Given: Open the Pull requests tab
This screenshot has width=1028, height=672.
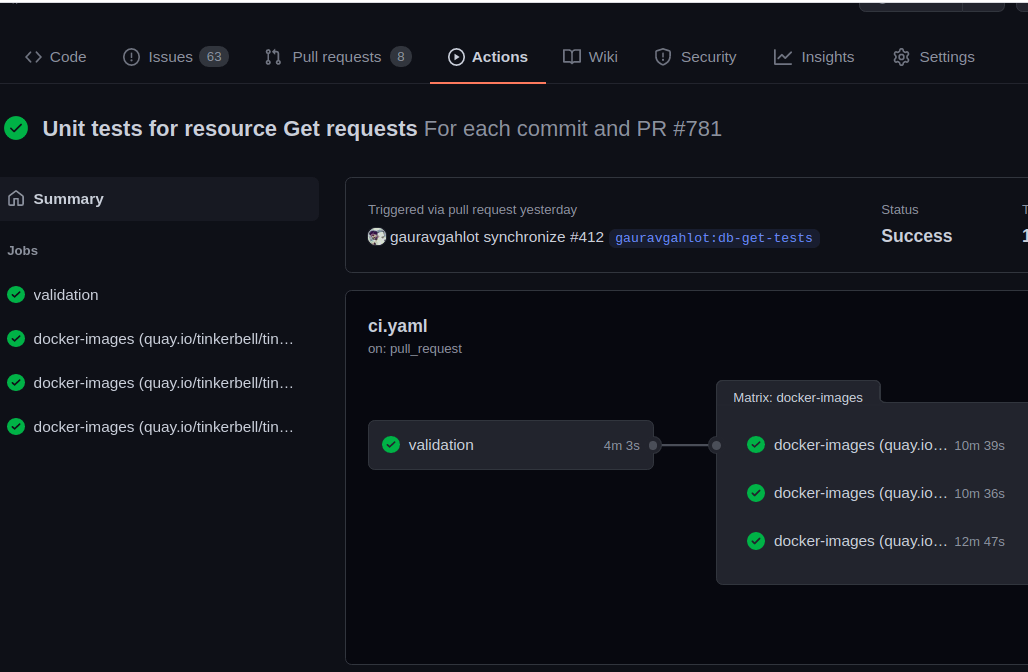Looking at the screenshot, I should (337, 57).
